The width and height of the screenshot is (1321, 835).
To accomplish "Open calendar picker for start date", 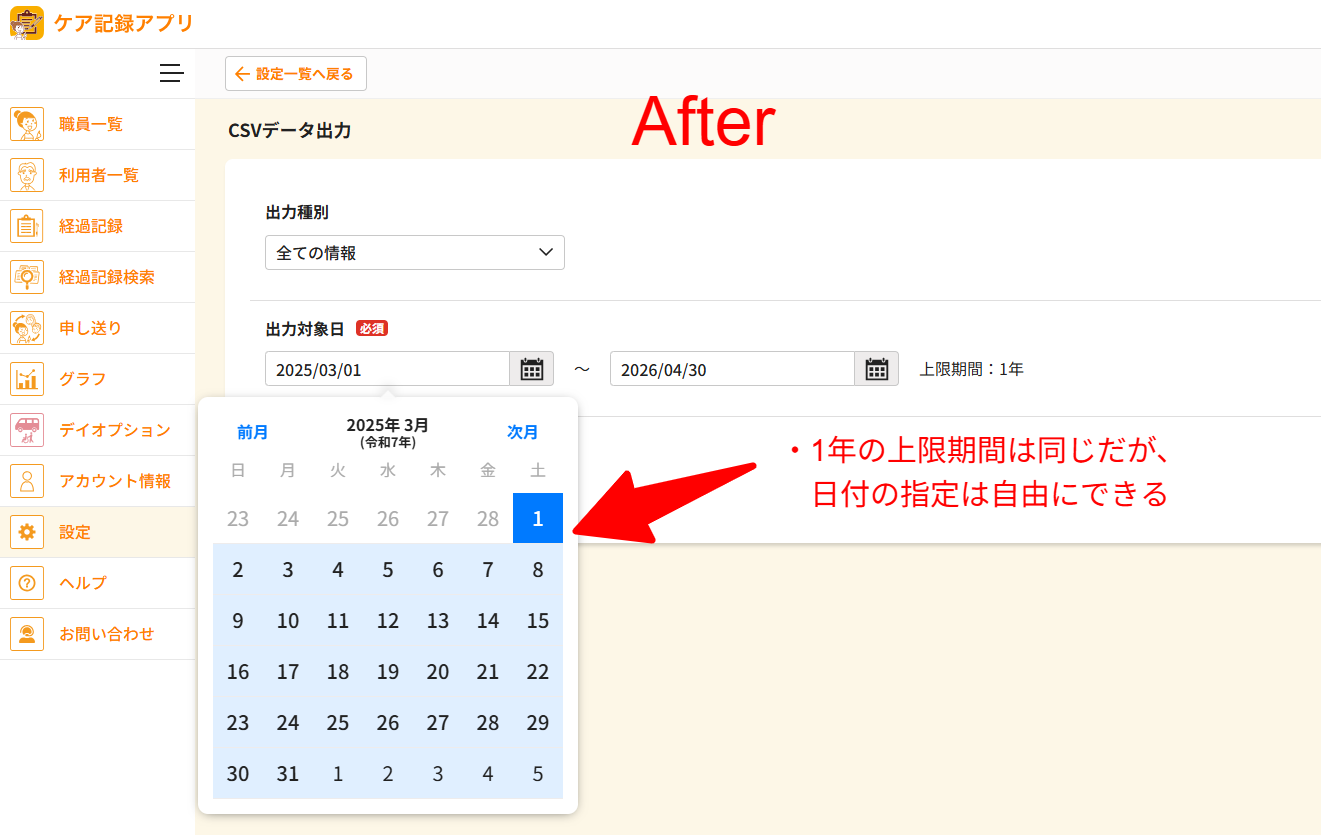I will 532,369.
